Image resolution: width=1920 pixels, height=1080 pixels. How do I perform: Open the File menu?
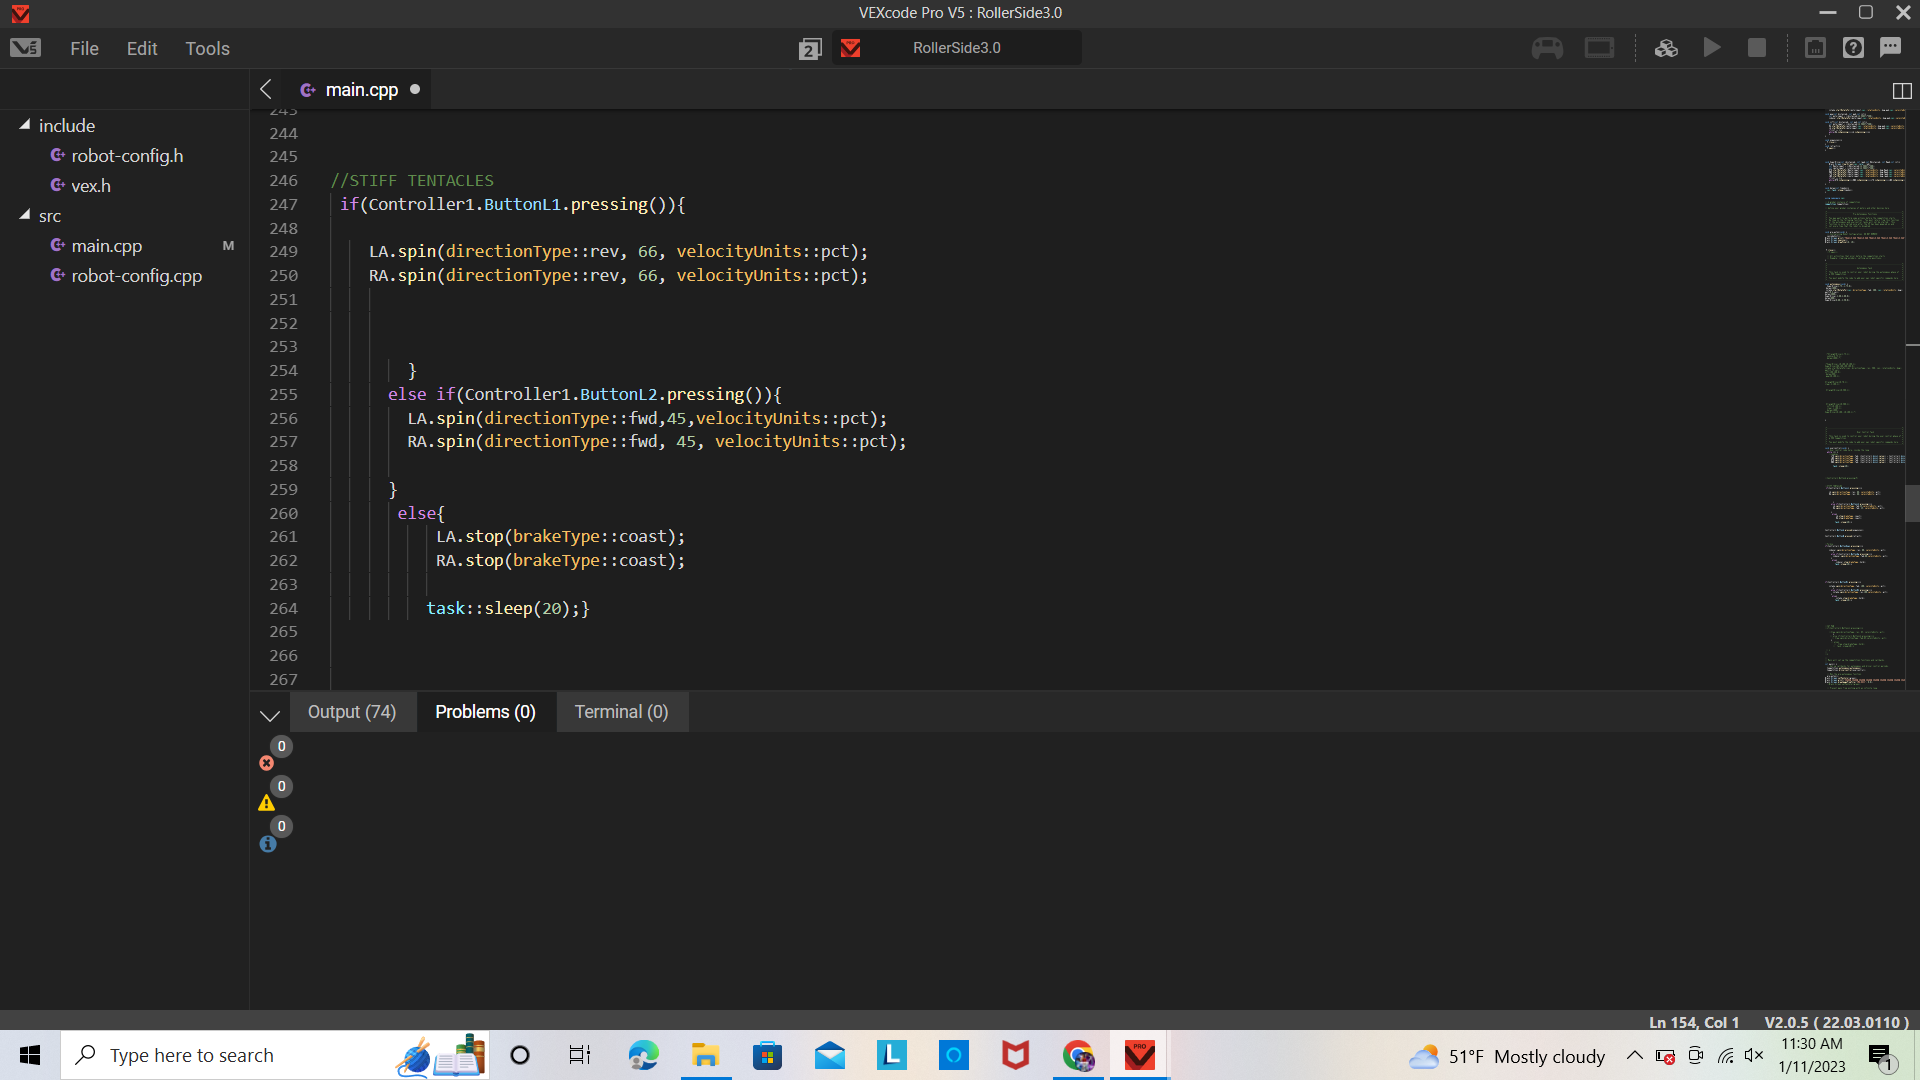click(84, 48)
